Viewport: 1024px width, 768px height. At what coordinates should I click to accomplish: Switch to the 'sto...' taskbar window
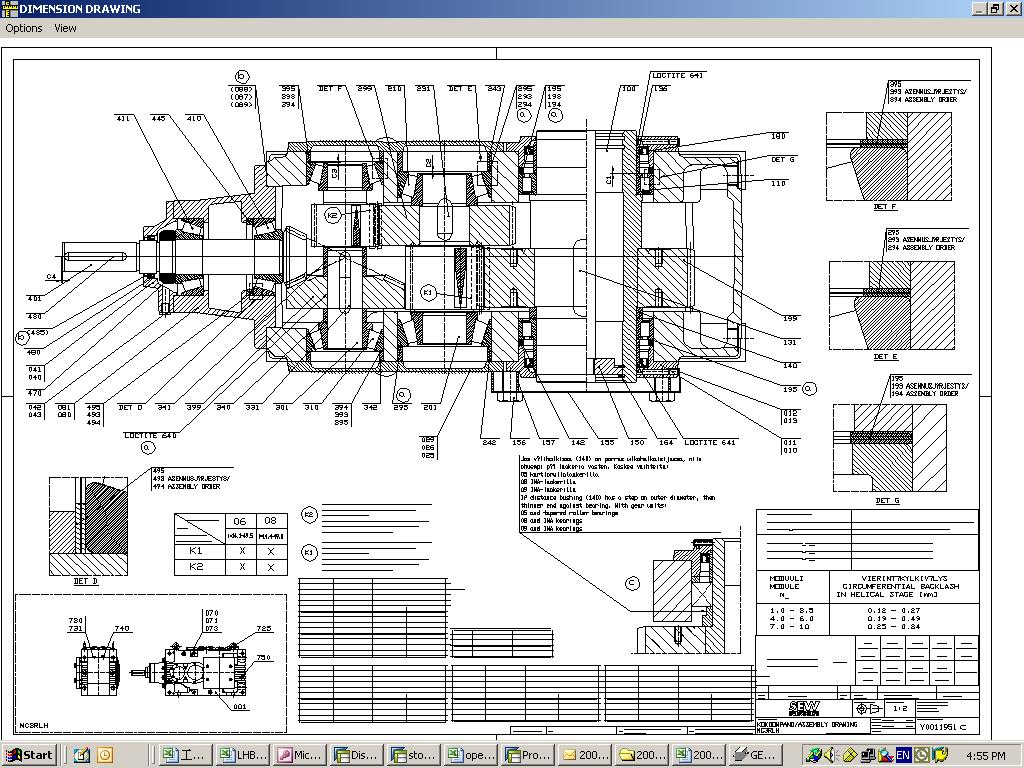coord(414,755)
